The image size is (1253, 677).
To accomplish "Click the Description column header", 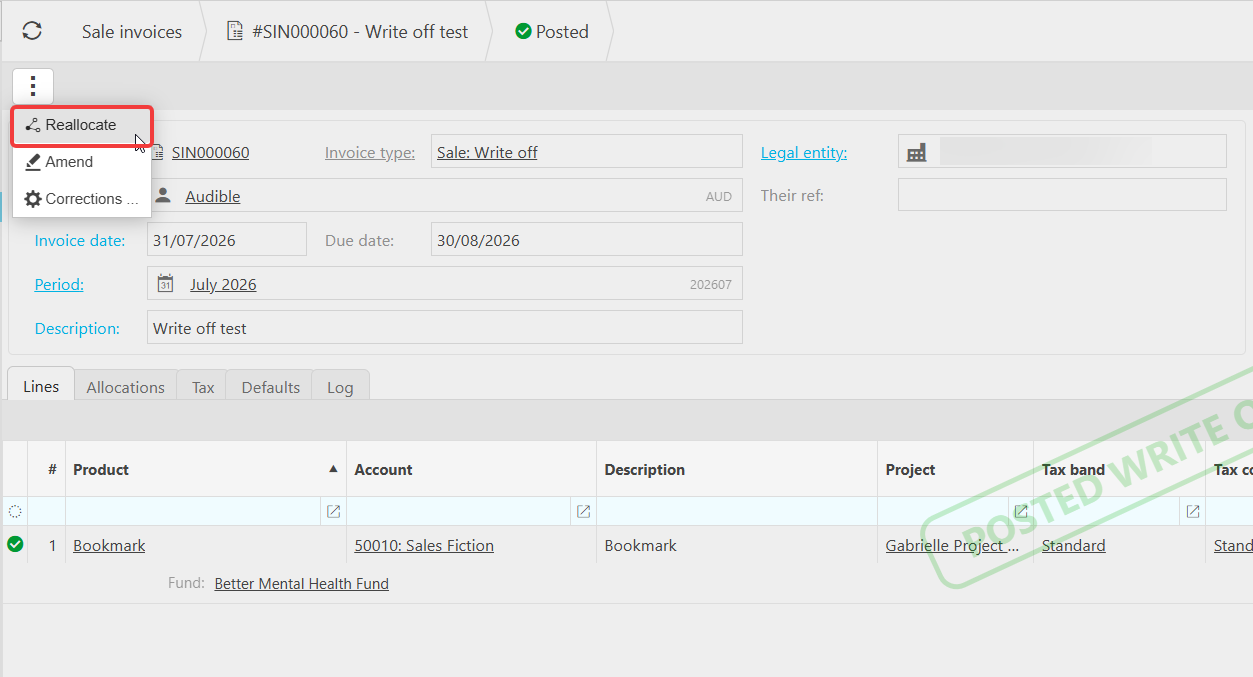I will pyautogui.click(x=737, y=469).
